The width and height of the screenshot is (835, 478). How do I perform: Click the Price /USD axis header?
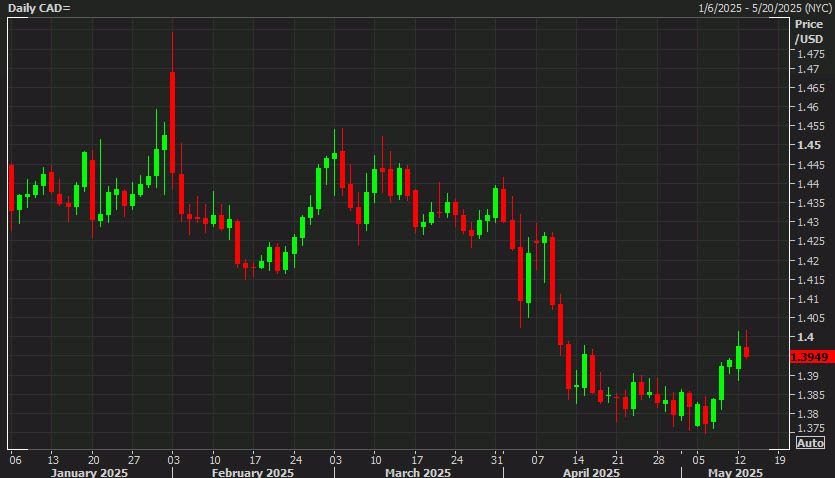click(x=808, y=31)
